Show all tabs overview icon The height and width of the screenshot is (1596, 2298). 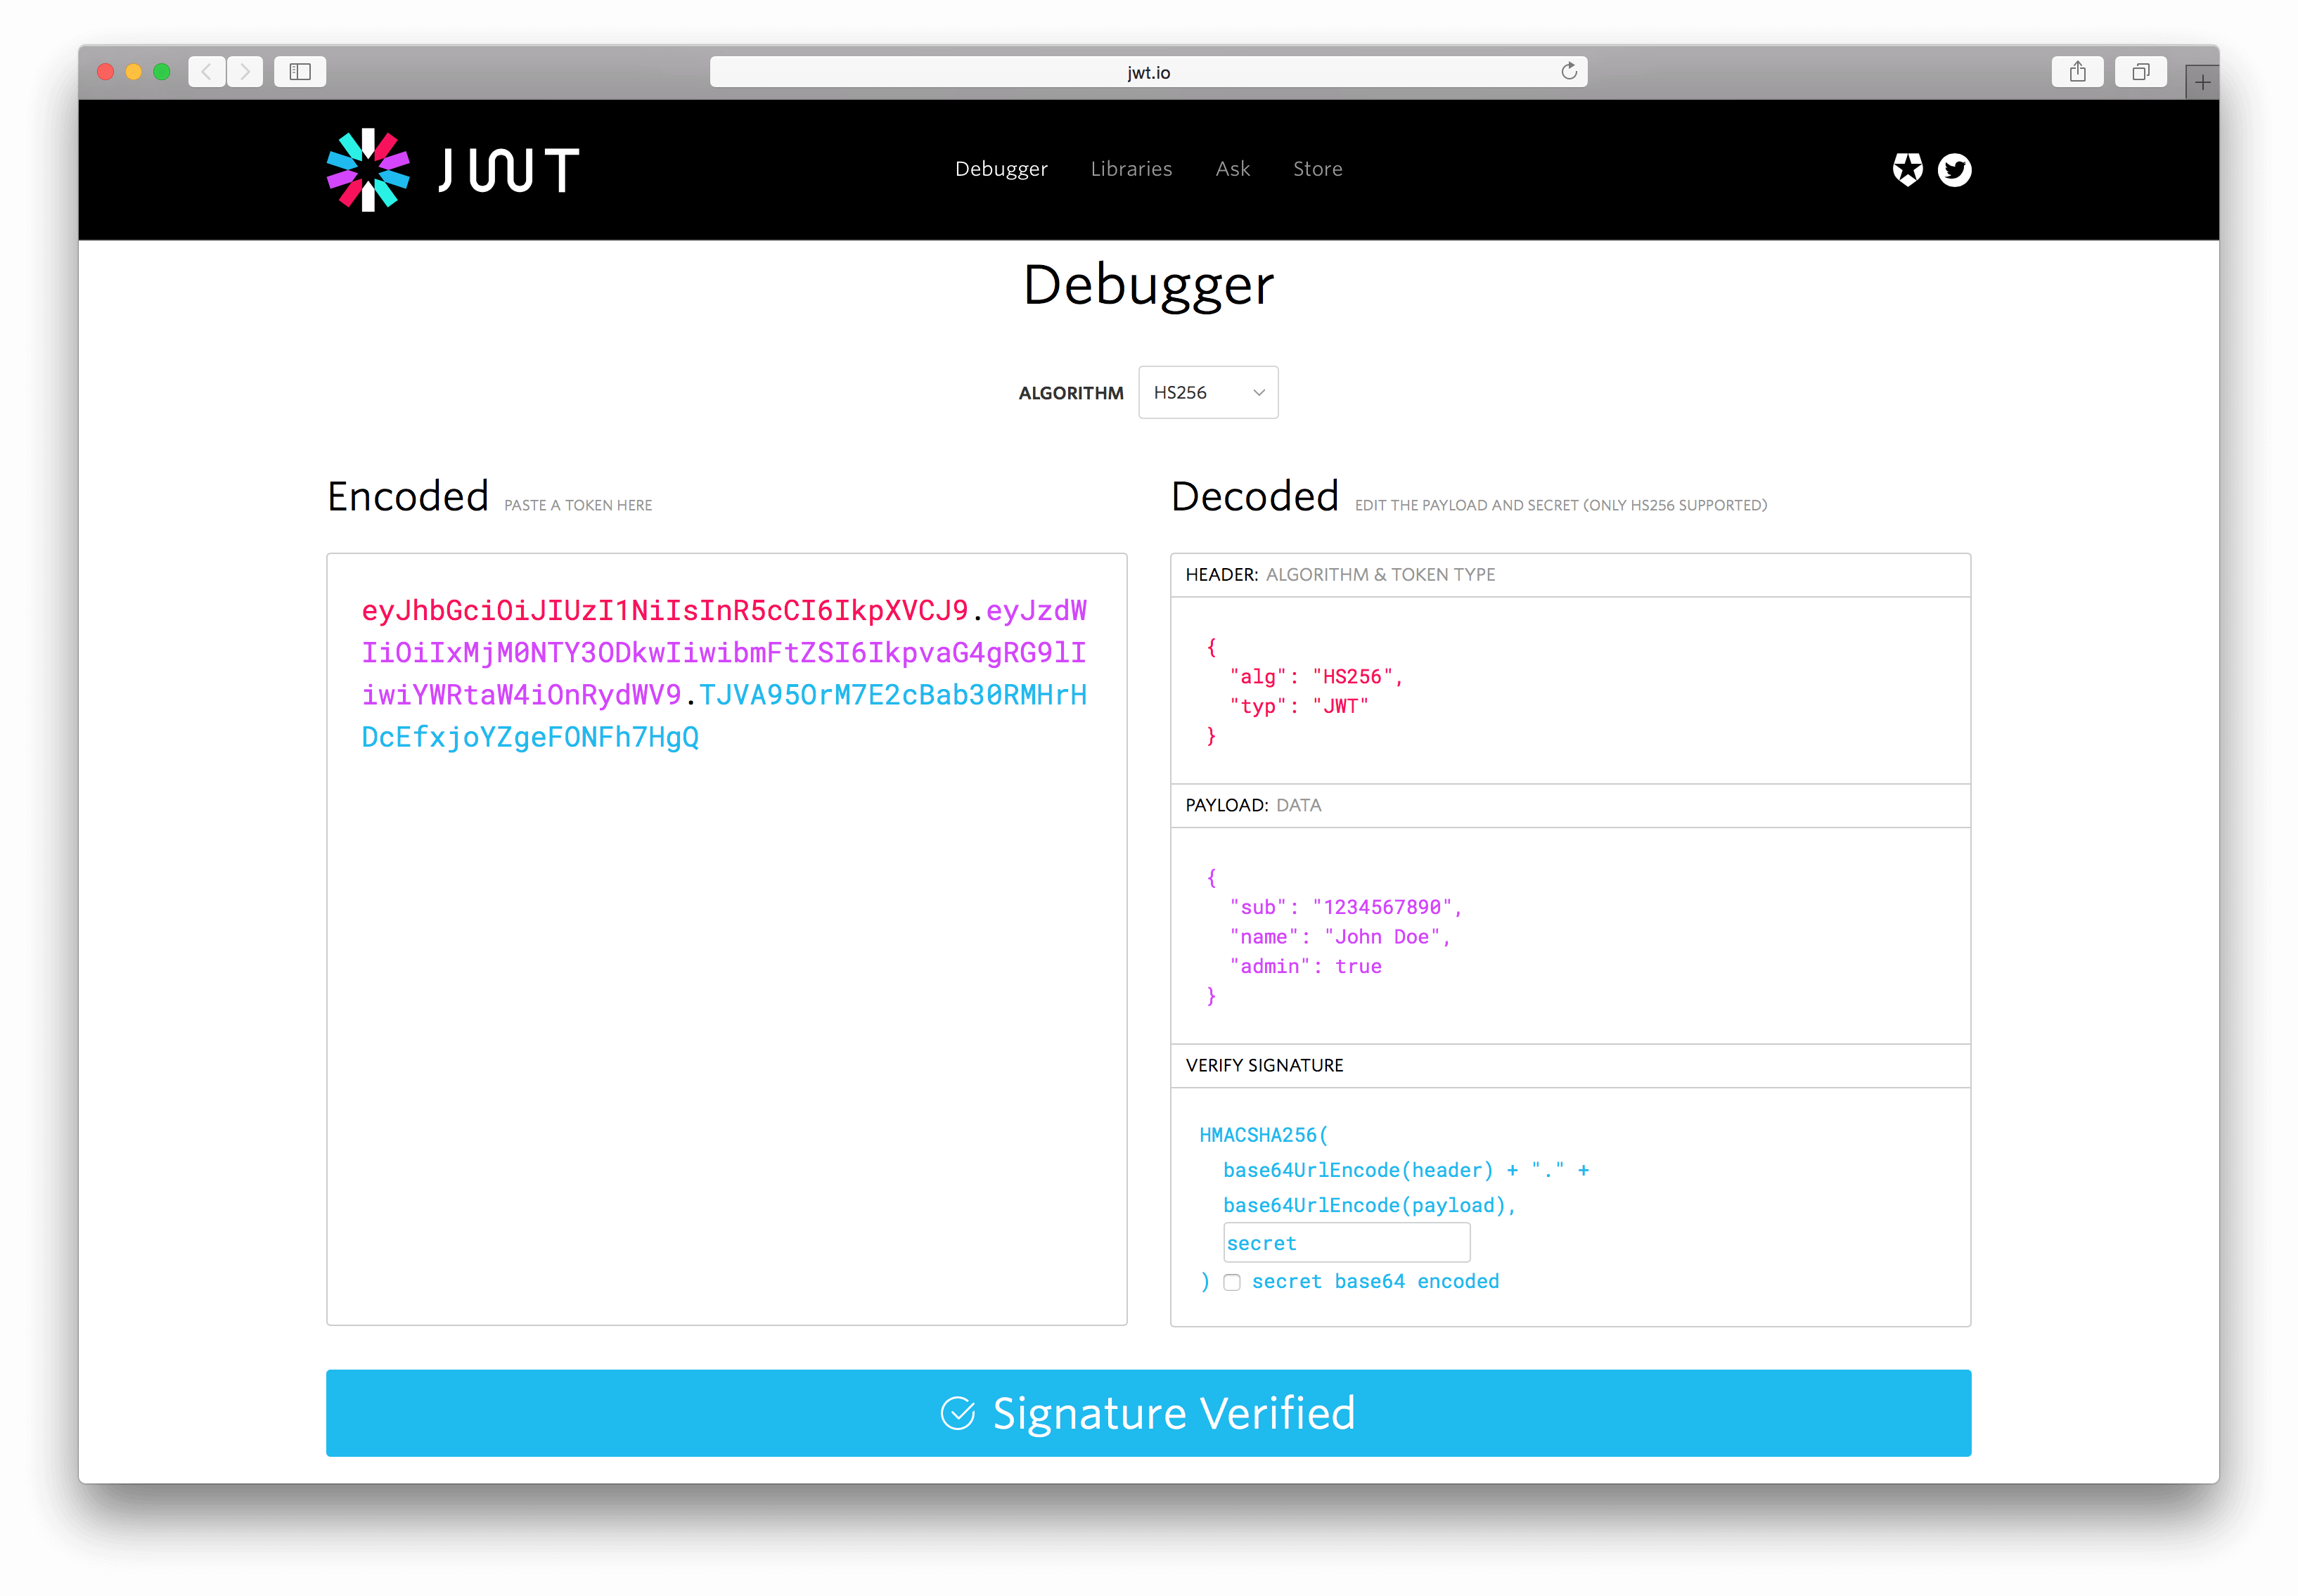click(2140, 72)
